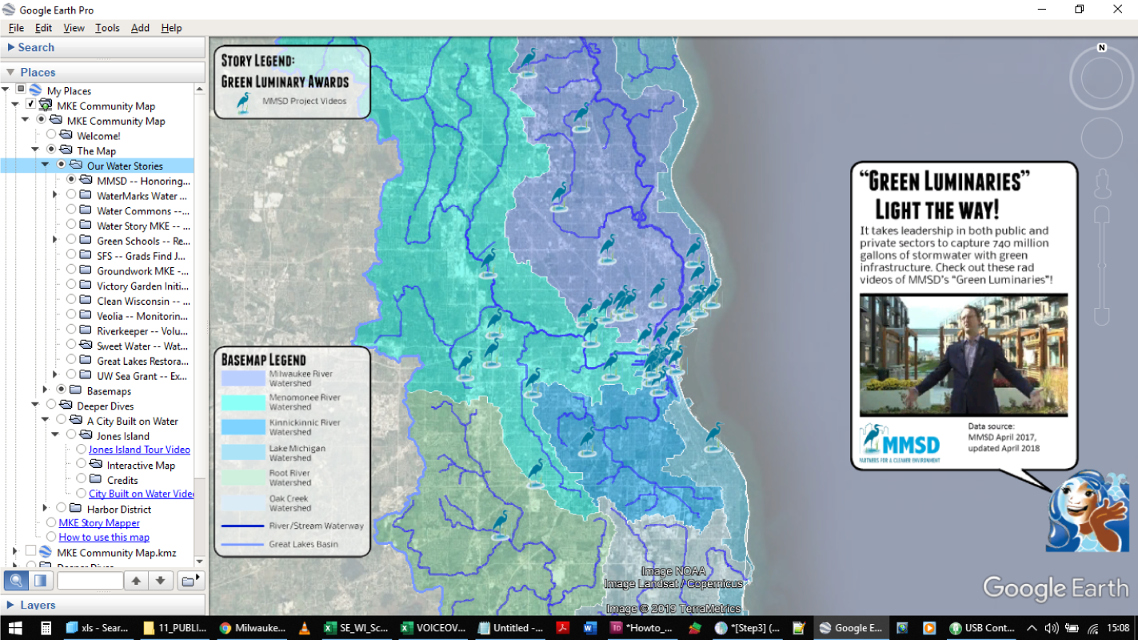Image resolution: width=1138 pixels, height=640 pixels.
Task: Select the UW Sea Grant tree item
Action: [142, 376]
